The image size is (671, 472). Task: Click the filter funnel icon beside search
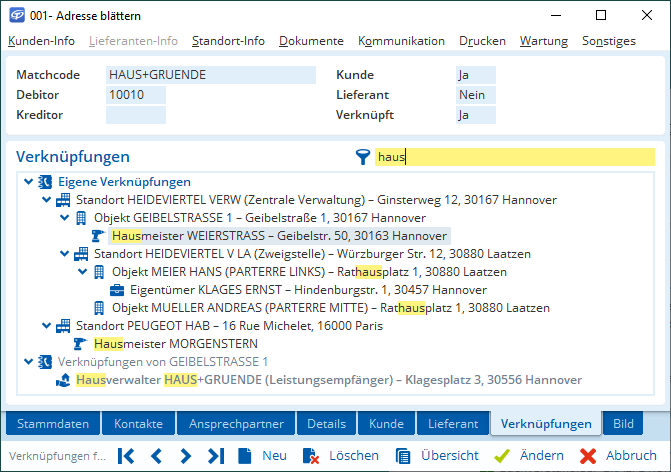click(362, 157)
